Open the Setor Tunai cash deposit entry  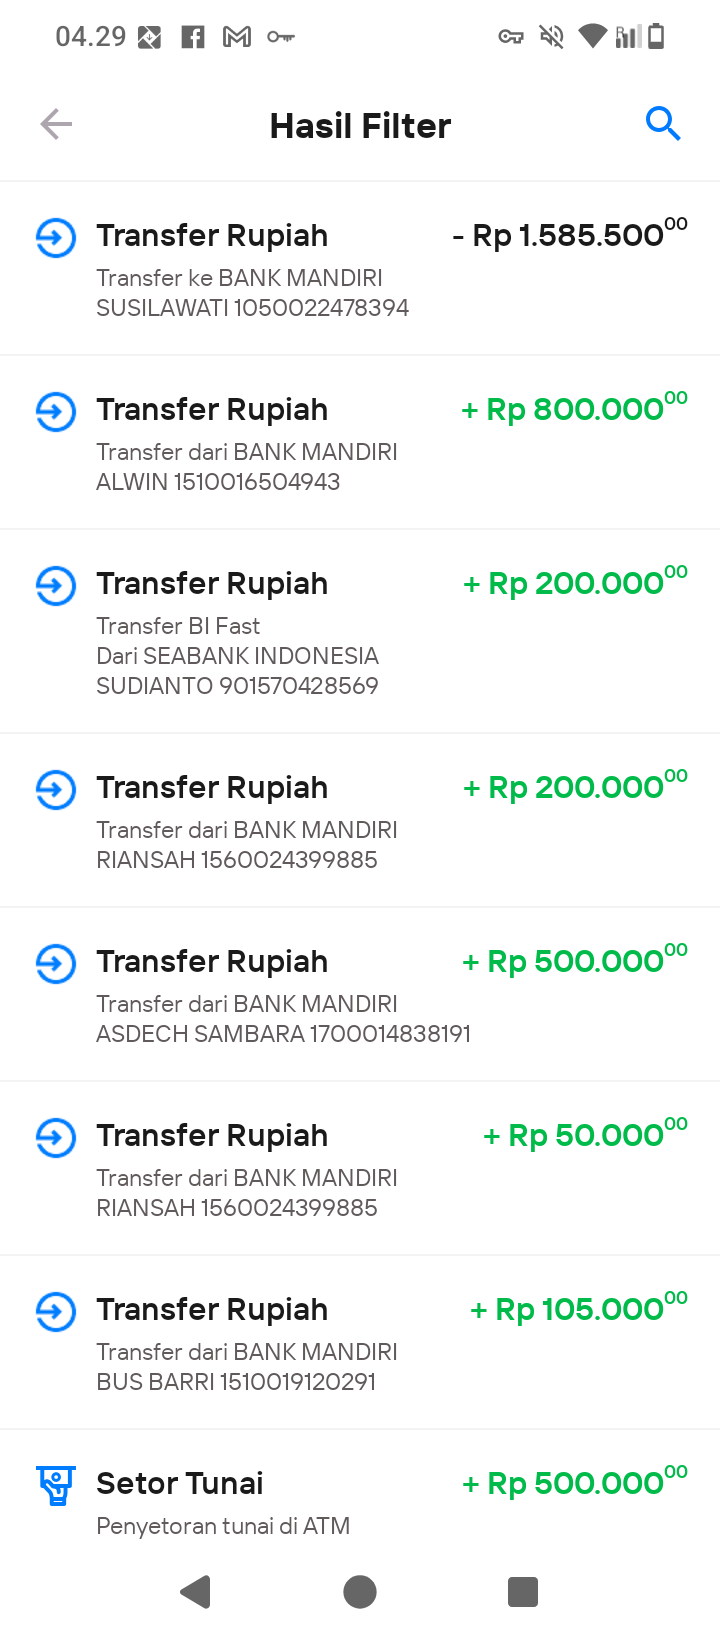(x=360, y=1490)
